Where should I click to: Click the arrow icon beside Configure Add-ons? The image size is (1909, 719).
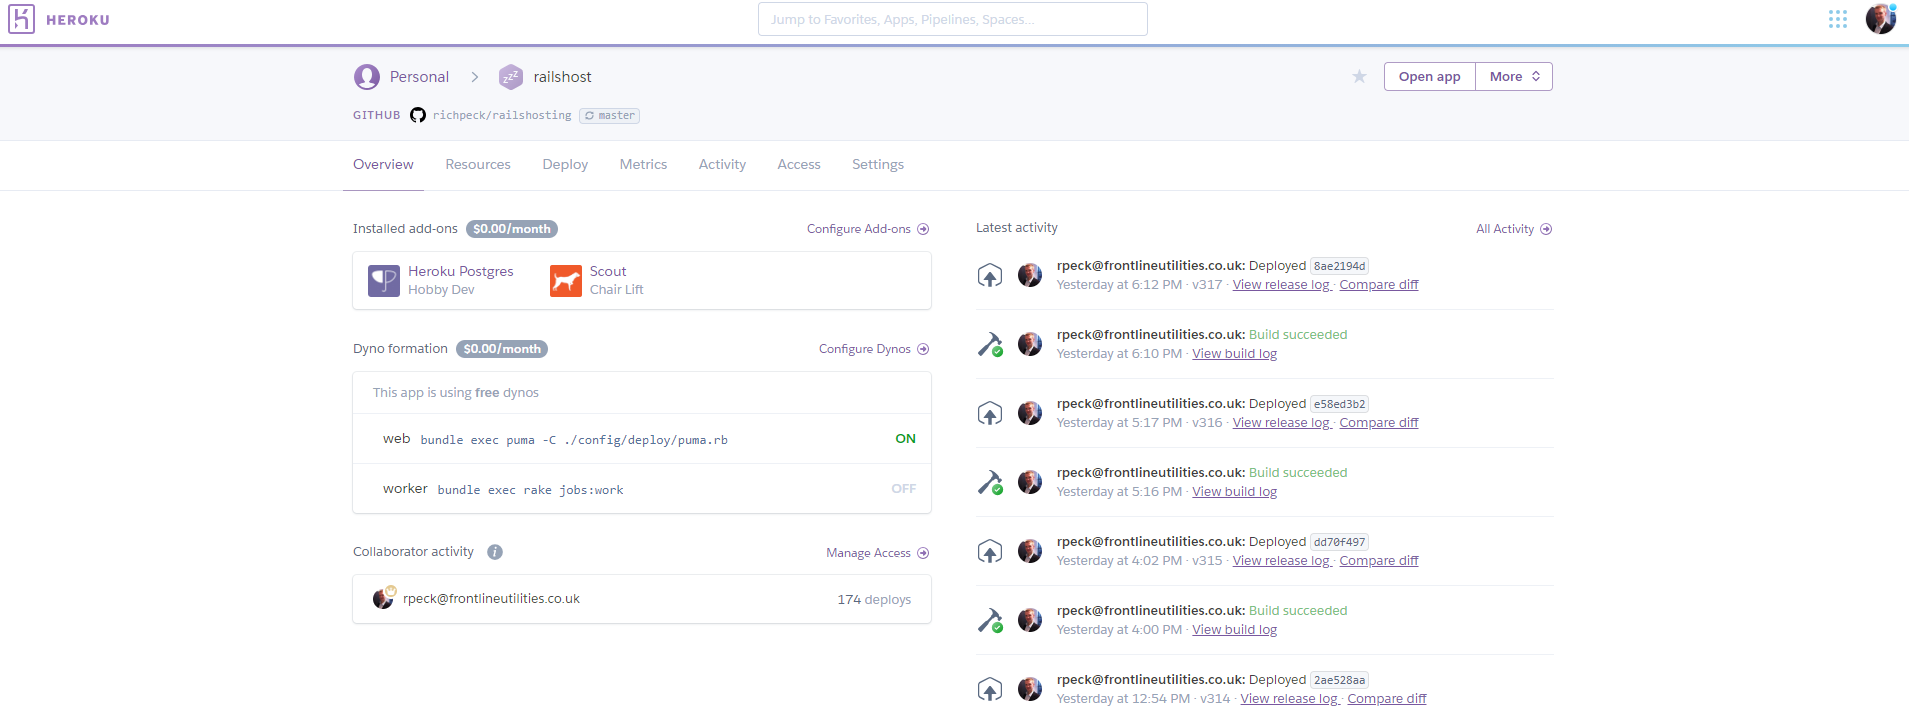pyautogui.click(x=923, y=229)
